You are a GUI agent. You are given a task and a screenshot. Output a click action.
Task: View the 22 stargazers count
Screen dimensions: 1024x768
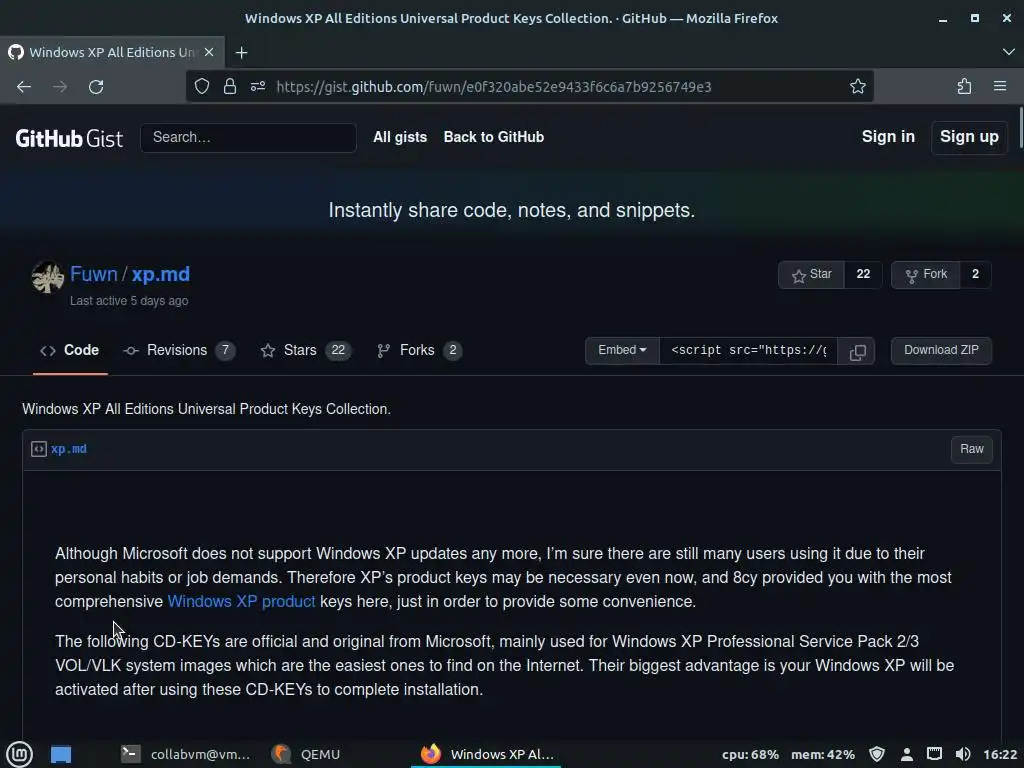coord(863,274)
